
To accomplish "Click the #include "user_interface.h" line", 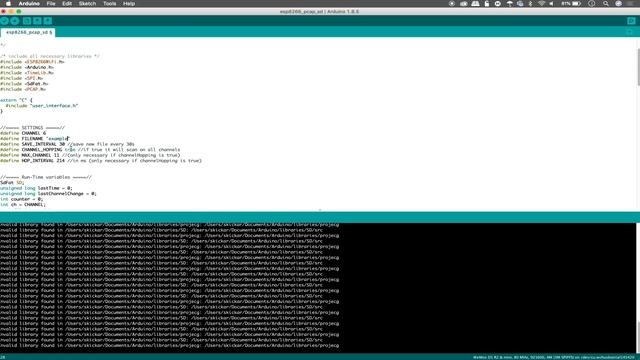I will pyautogui.click(x=42, y=106).
